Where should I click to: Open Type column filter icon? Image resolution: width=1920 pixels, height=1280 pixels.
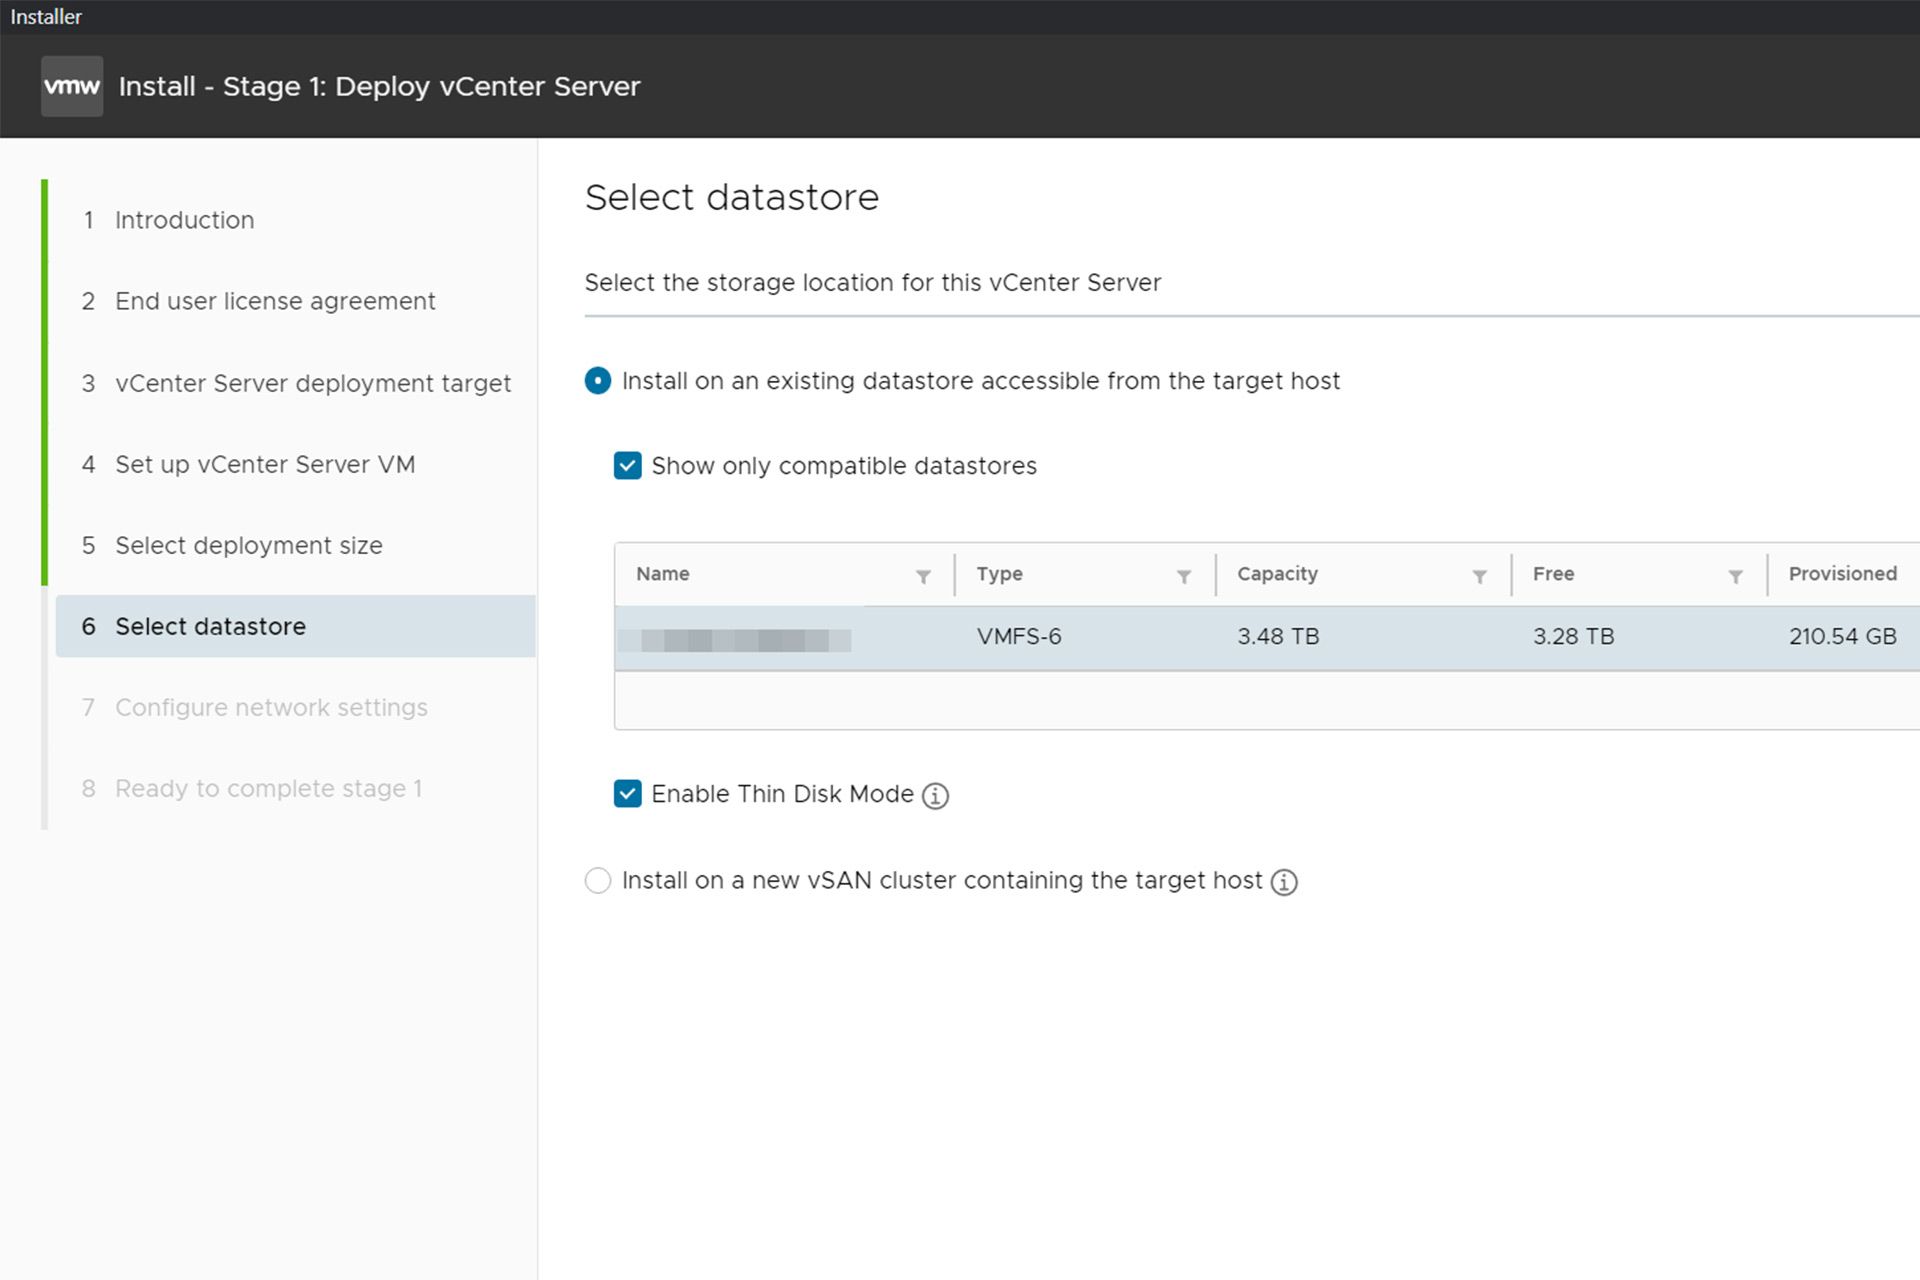click(1184, 576)
